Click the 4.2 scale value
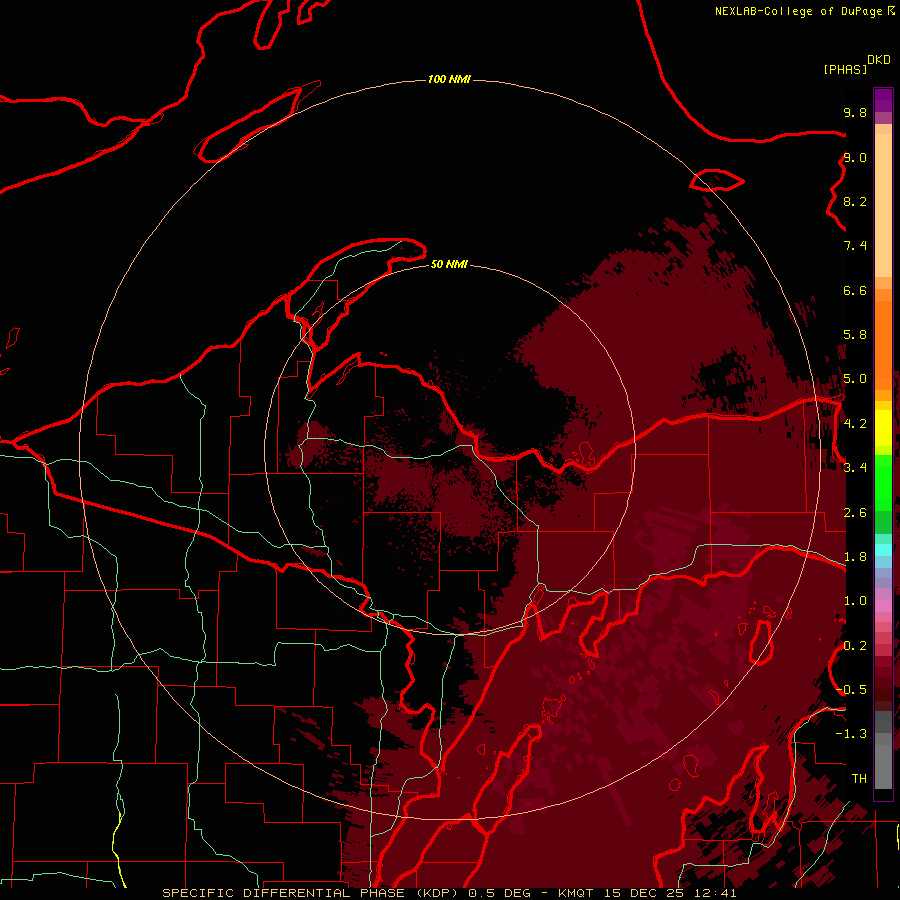Image resolution: width=900 pixels, height=900 pixels. [855, 424]
